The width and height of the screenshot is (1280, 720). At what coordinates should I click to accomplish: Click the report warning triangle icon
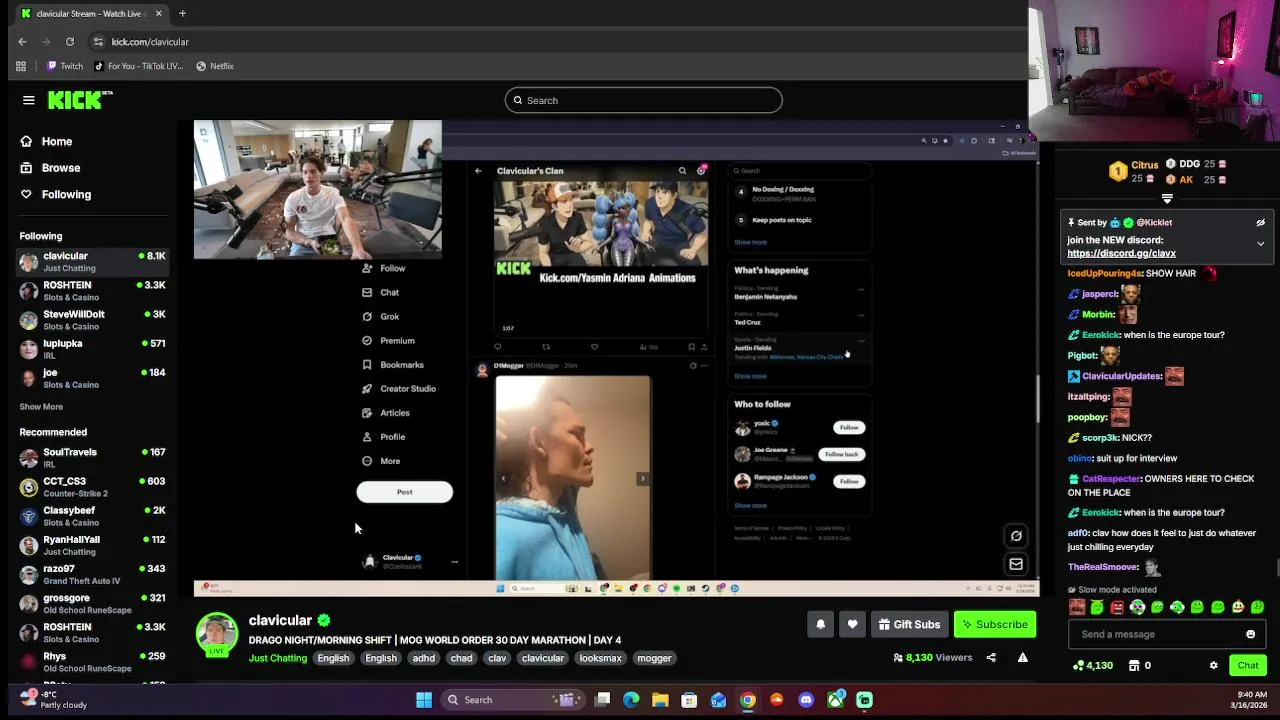(x=1022, y=658)
